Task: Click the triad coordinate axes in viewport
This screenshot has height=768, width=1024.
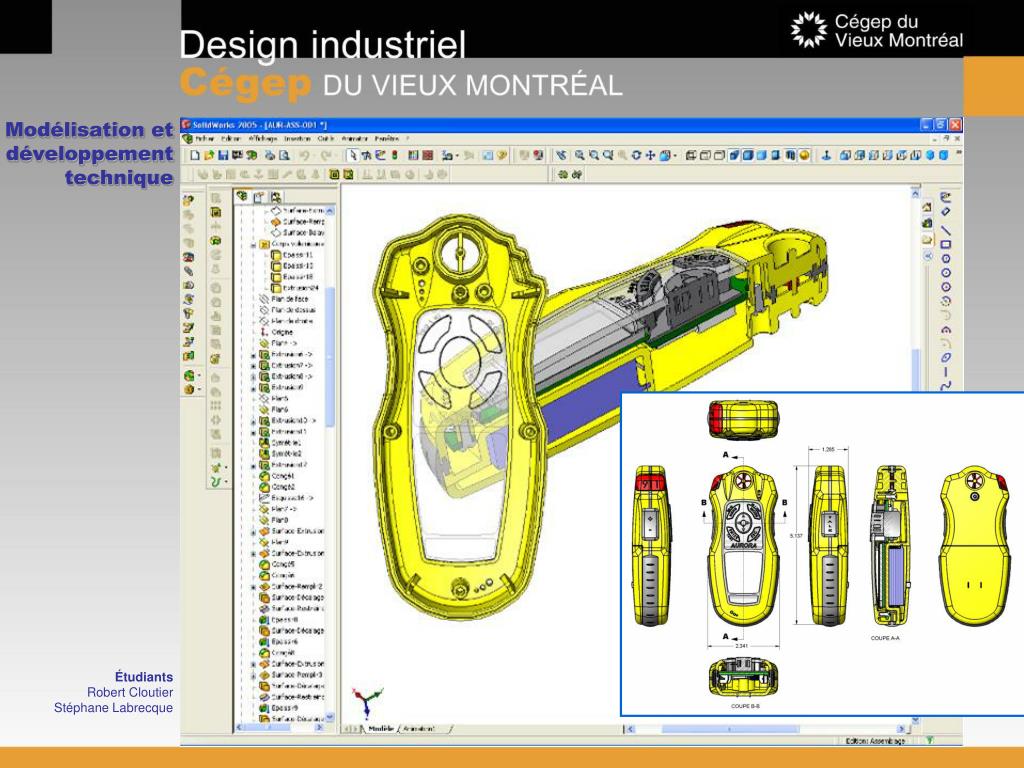Action: coord(368,702)
